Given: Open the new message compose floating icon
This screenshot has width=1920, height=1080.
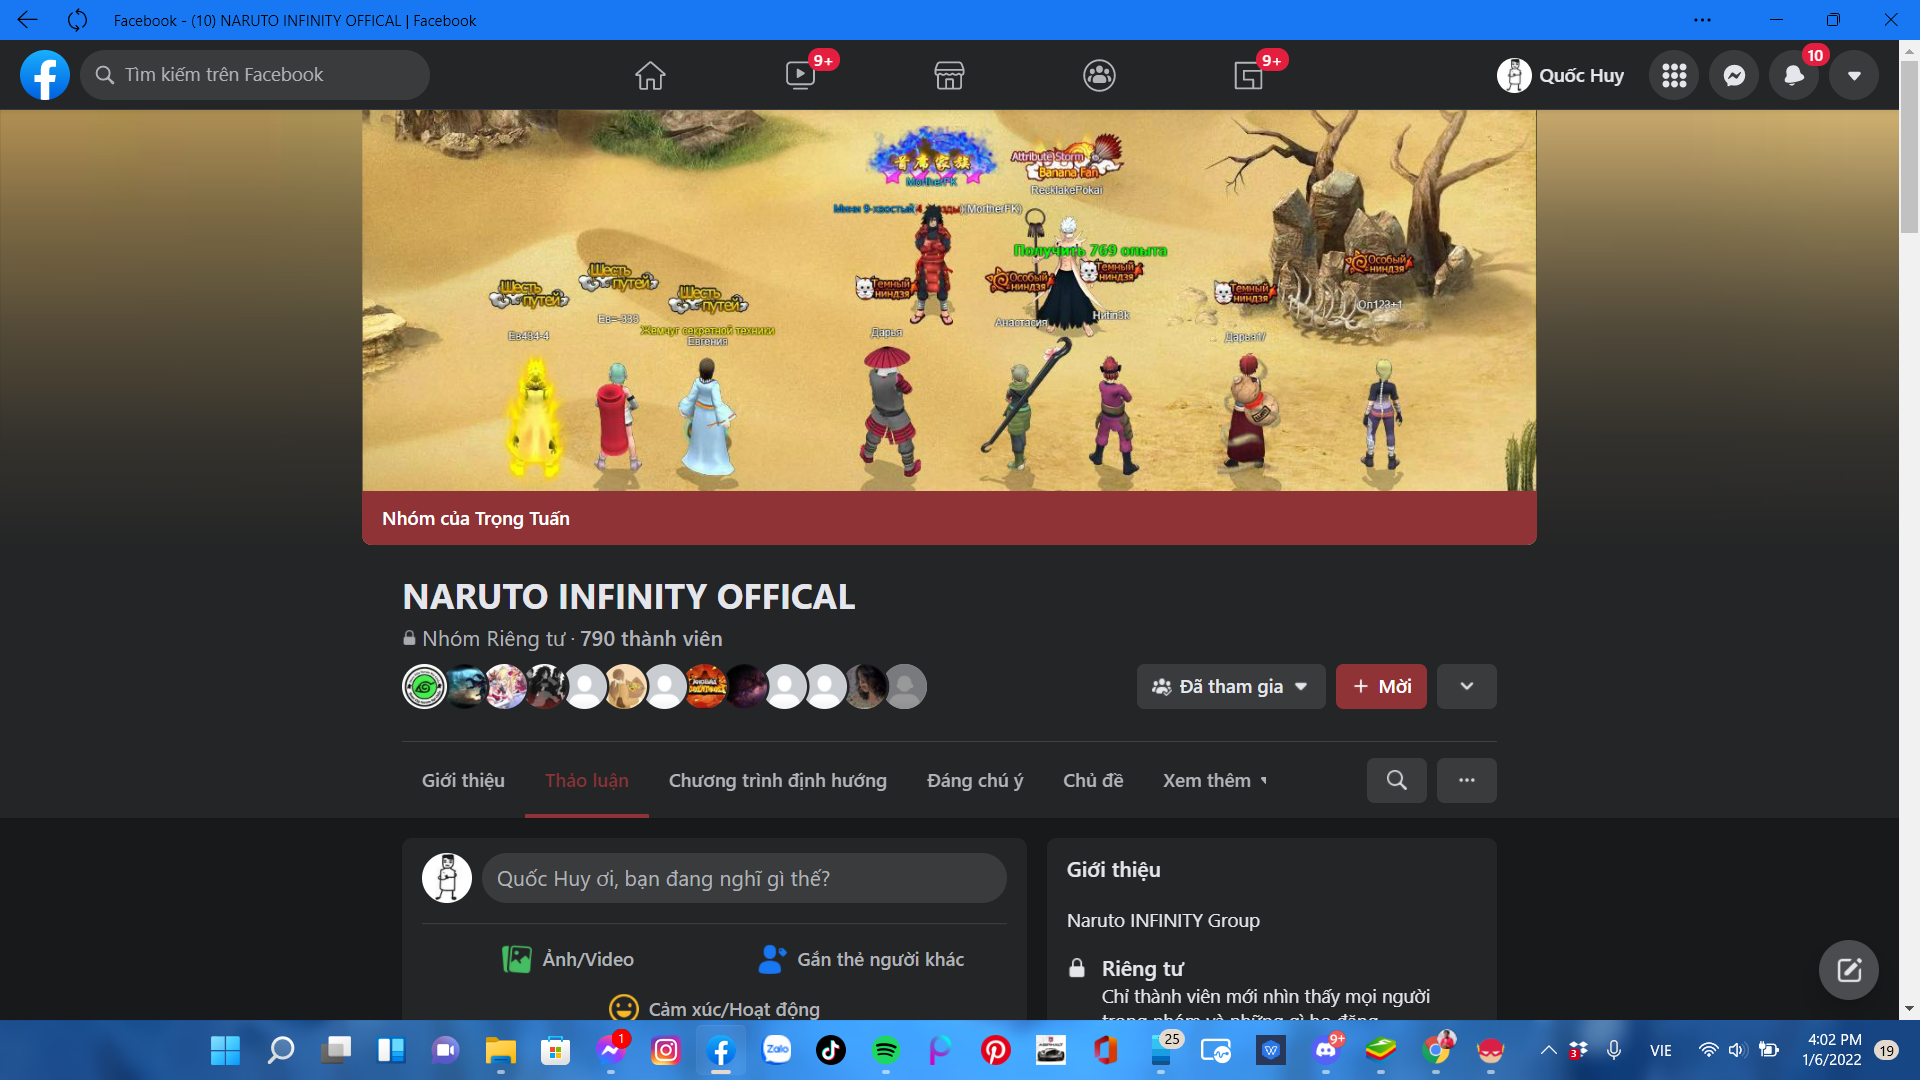Looking at the screenshot, I should point(1849,970).
